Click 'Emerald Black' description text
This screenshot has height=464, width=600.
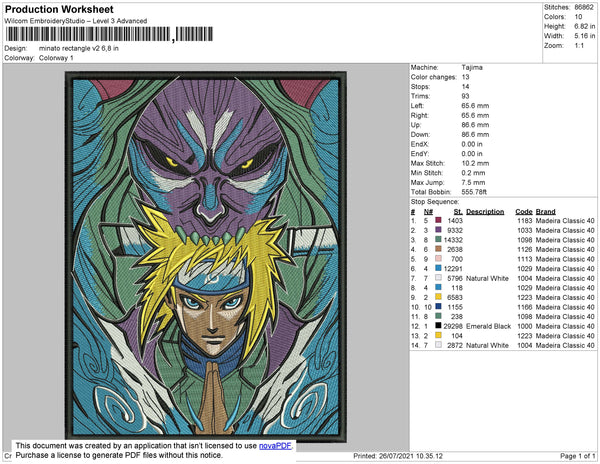[x=488, y=326]
